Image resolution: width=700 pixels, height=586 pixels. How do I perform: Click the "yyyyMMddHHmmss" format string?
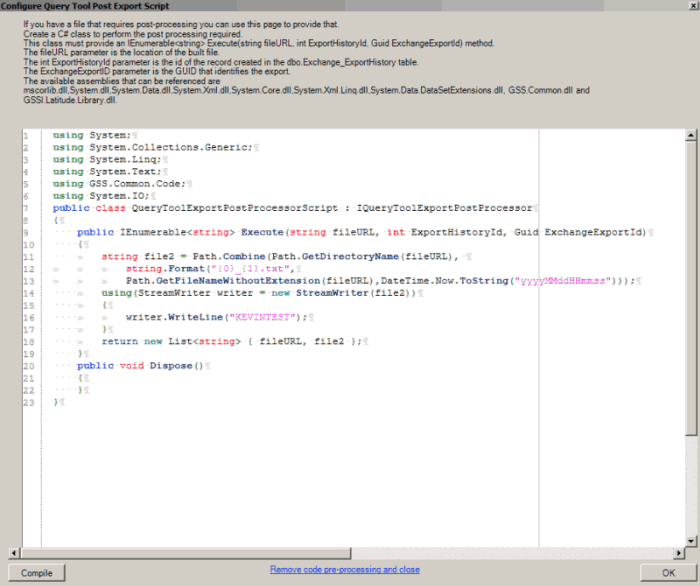pyautogui.click(x=567, y=280)
